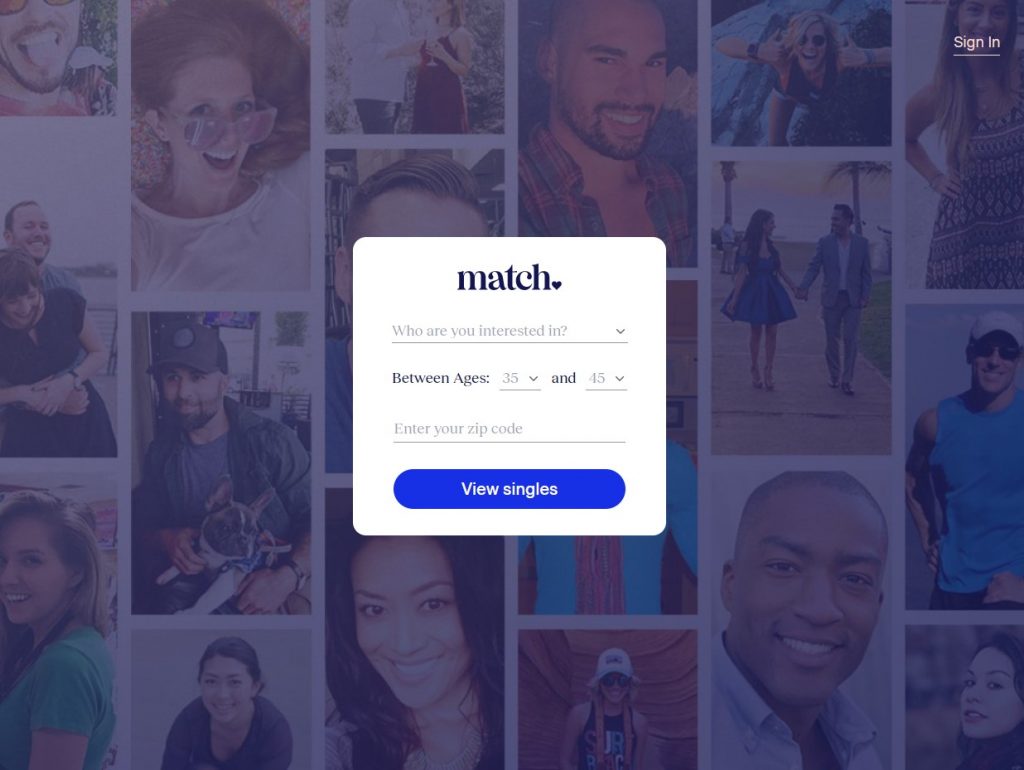Click the chevron arrow beside the interest selector
Image resolution: width=1024 pixels, height=770 pixels.
pyautogui.click(x=620, y=332)
